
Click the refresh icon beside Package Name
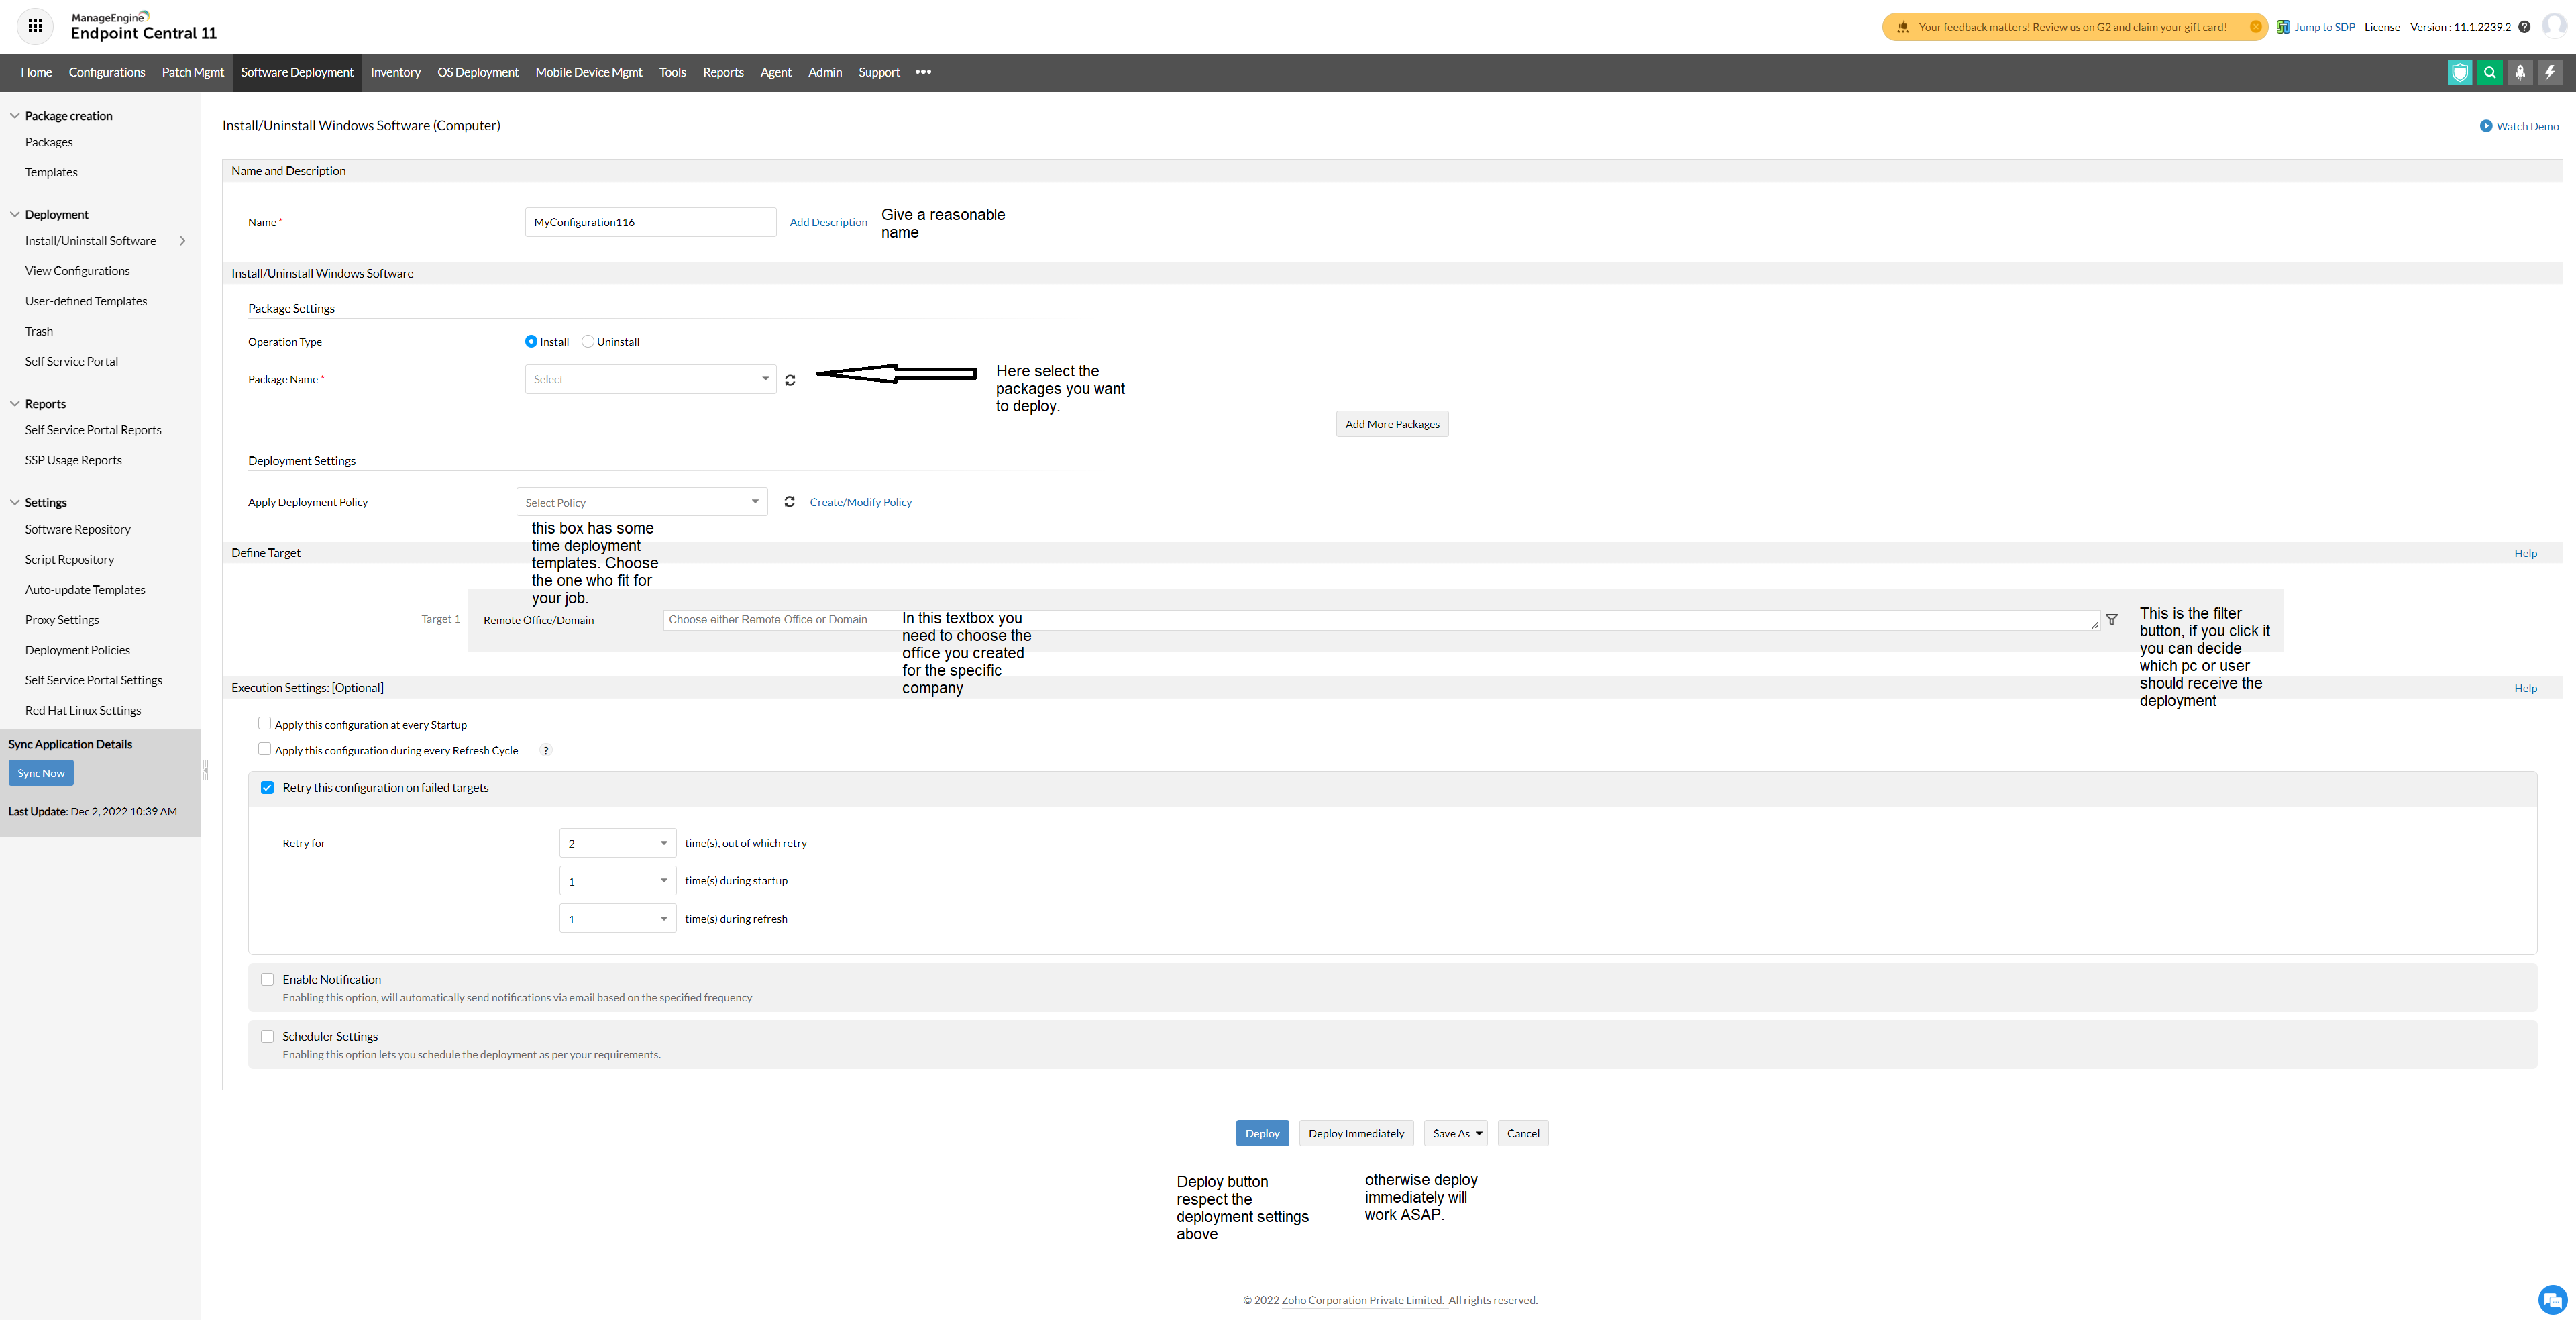[790, 380]
